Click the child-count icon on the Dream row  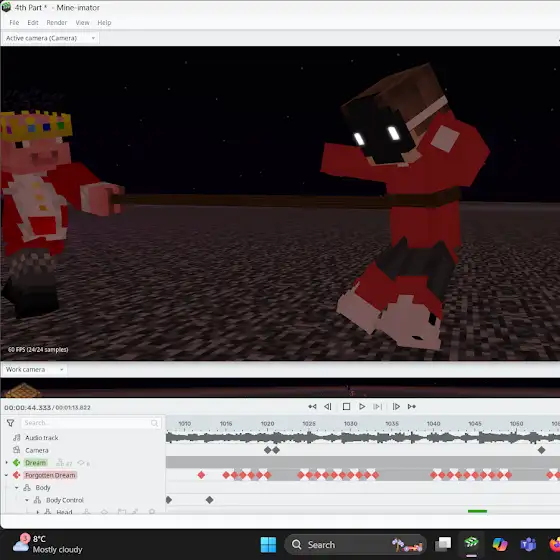[60, 463]
